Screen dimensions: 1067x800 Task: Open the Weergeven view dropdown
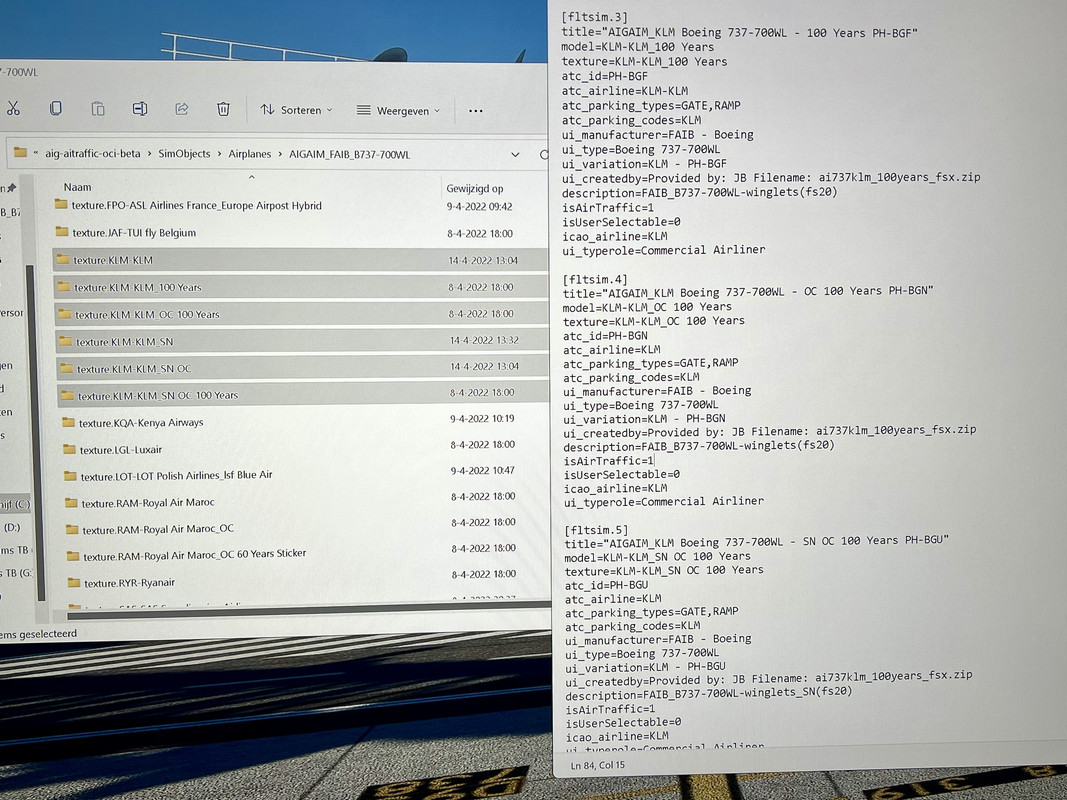[399, 110]
